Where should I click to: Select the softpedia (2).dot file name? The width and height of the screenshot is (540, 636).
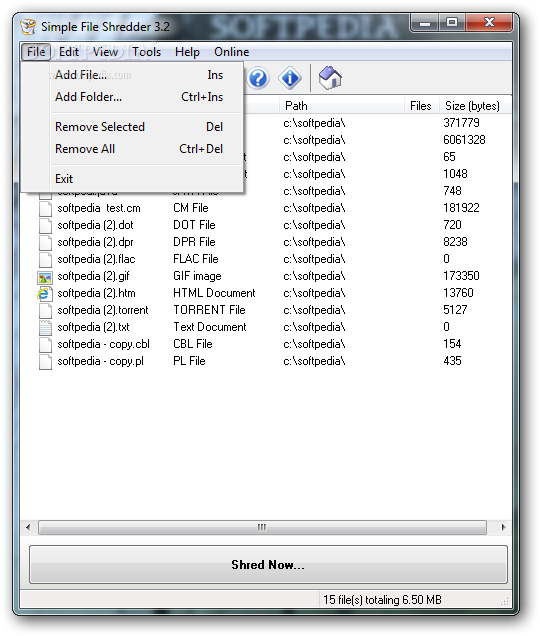(95, 226)
